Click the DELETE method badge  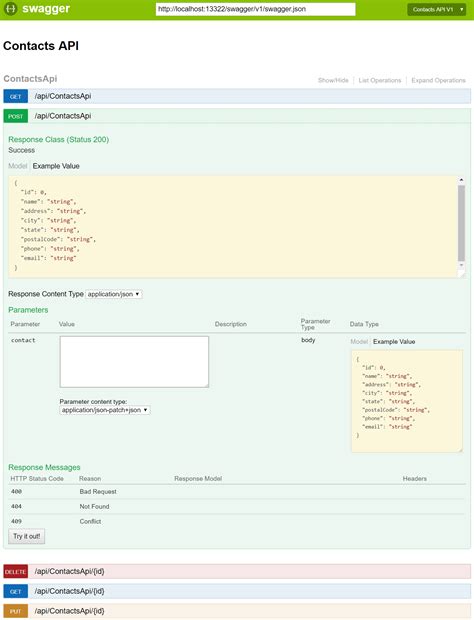click(x=15, y=572)
